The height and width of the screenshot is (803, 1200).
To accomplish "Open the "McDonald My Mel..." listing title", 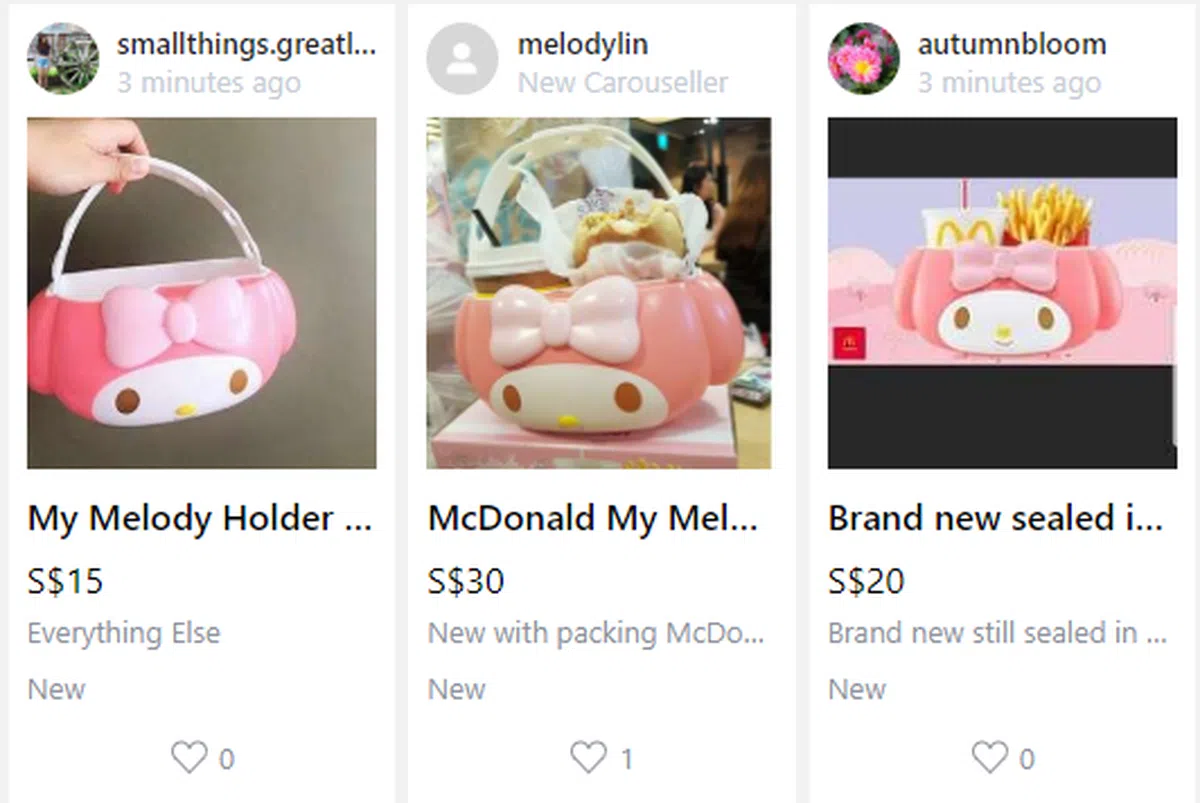I will coord(593,518).
